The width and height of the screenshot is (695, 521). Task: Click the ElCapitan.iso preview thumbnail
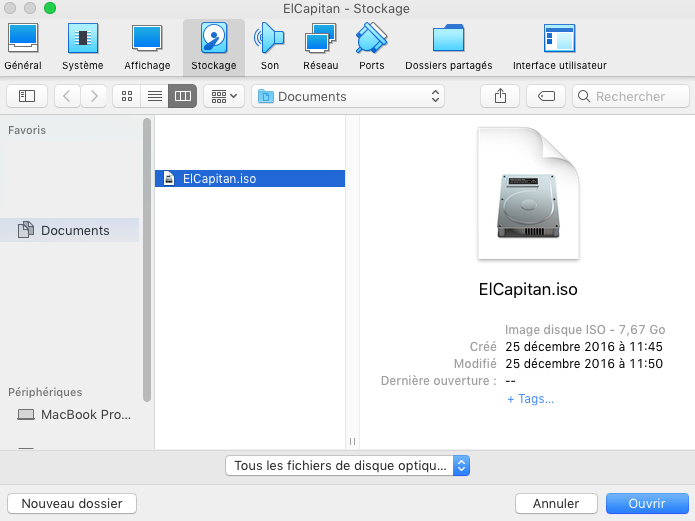(x=528, y=193)
